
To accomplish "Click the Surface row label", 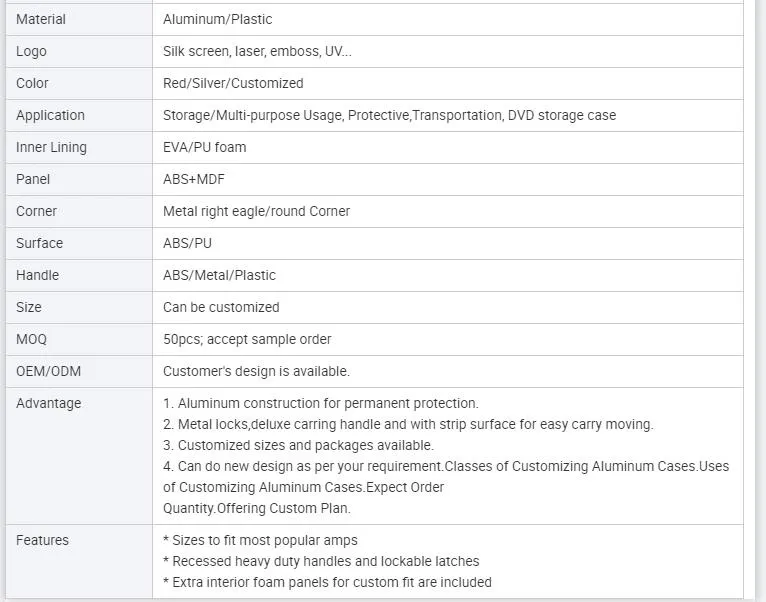I will pyautogui.click(x=40, y=243).
